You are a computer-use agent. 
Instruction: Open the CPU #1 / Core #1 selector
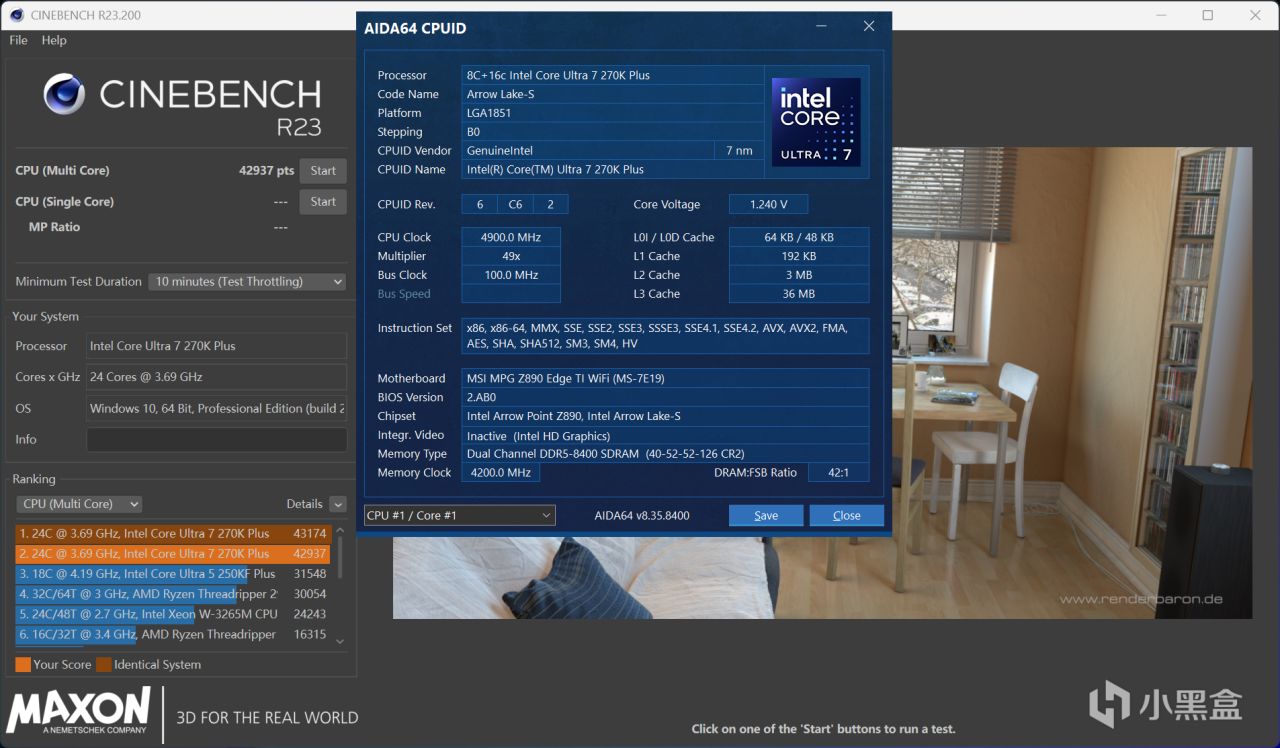click(459, 515)
